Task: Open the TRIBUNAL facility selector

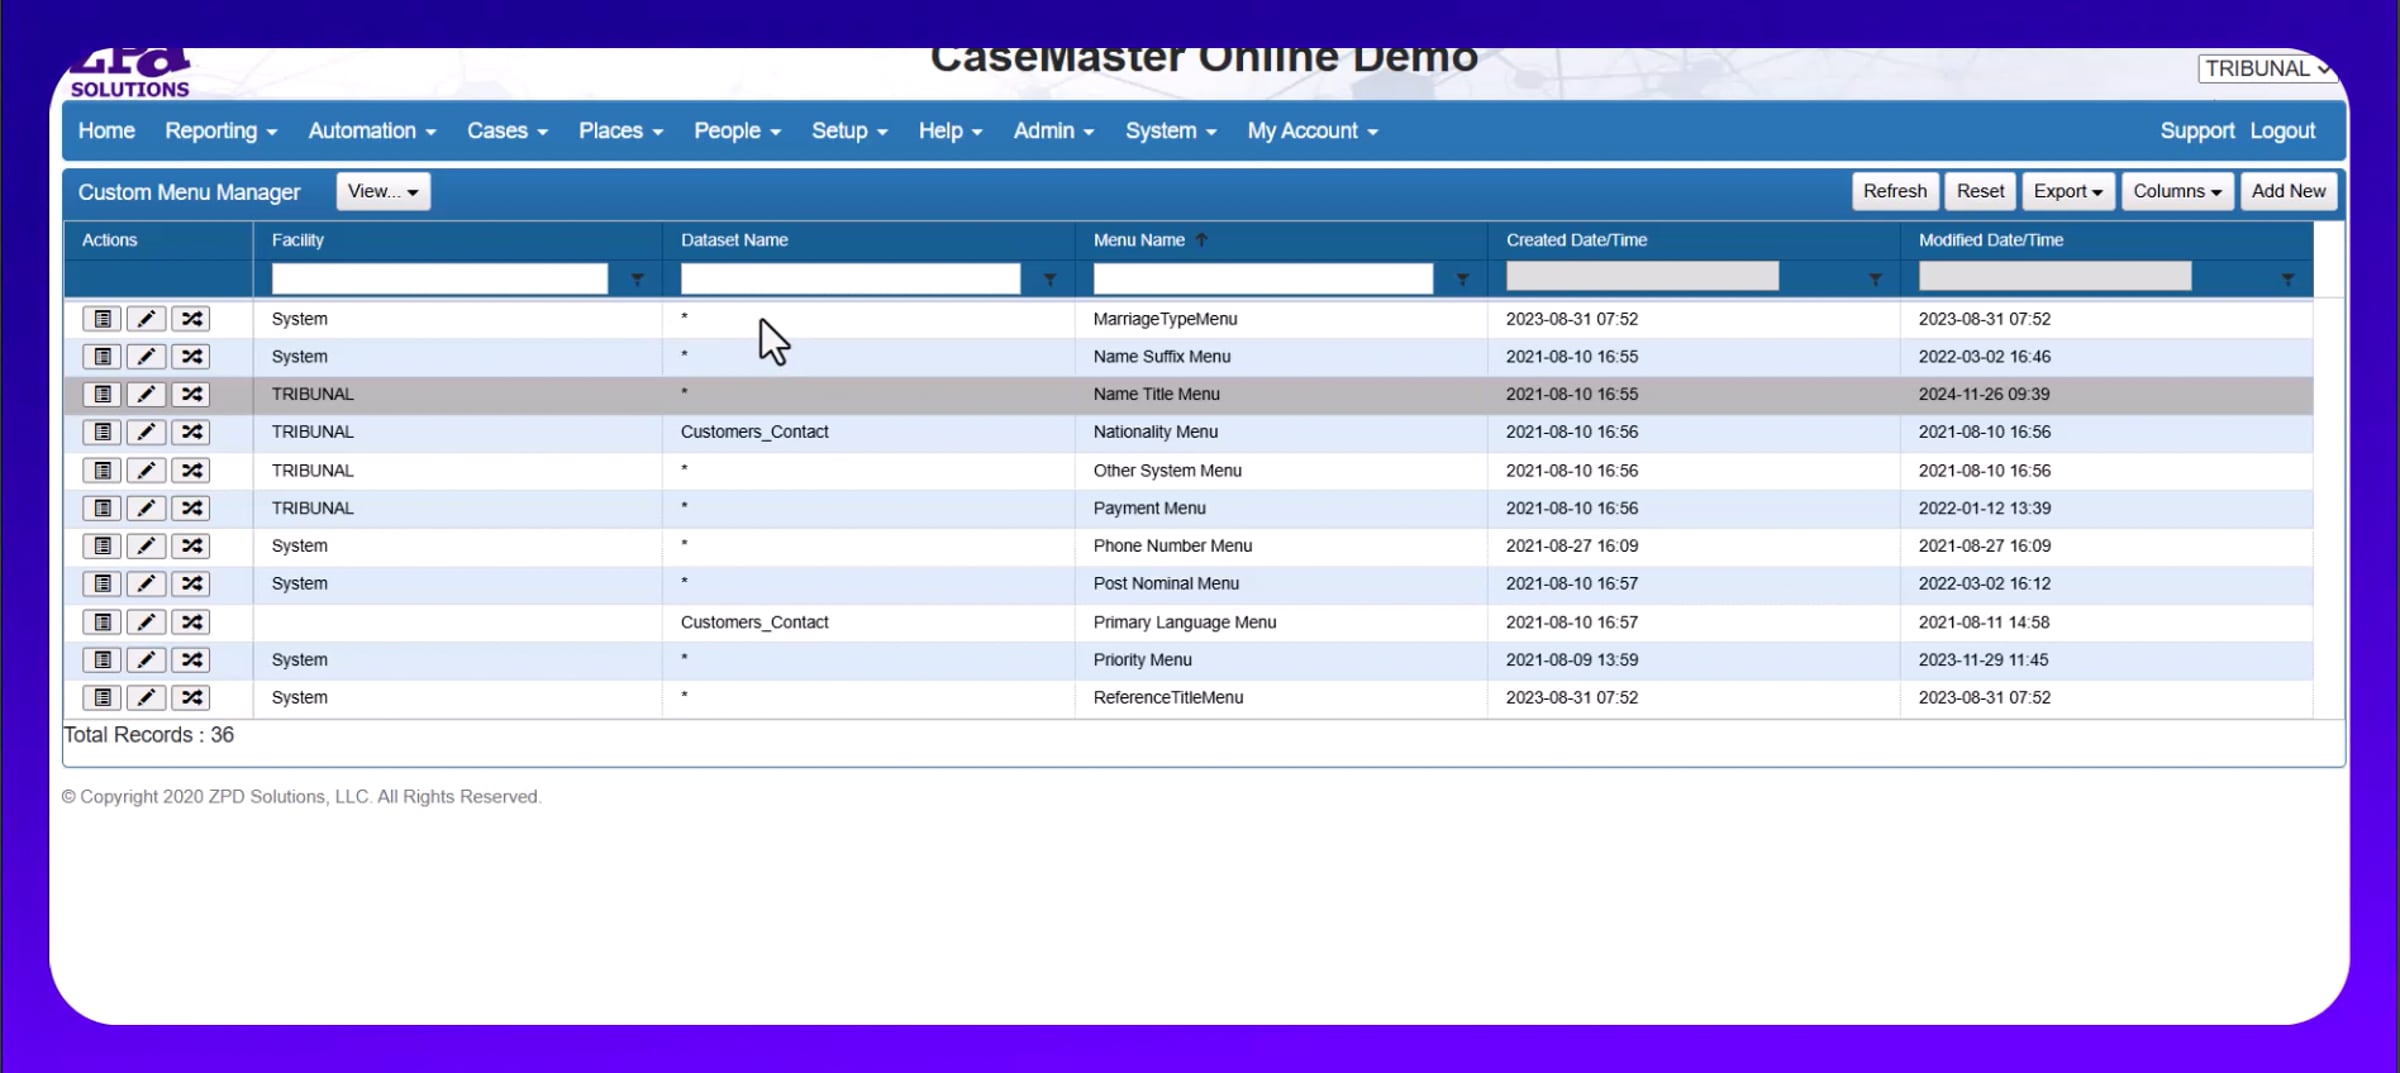Action: pos(2266,69)
